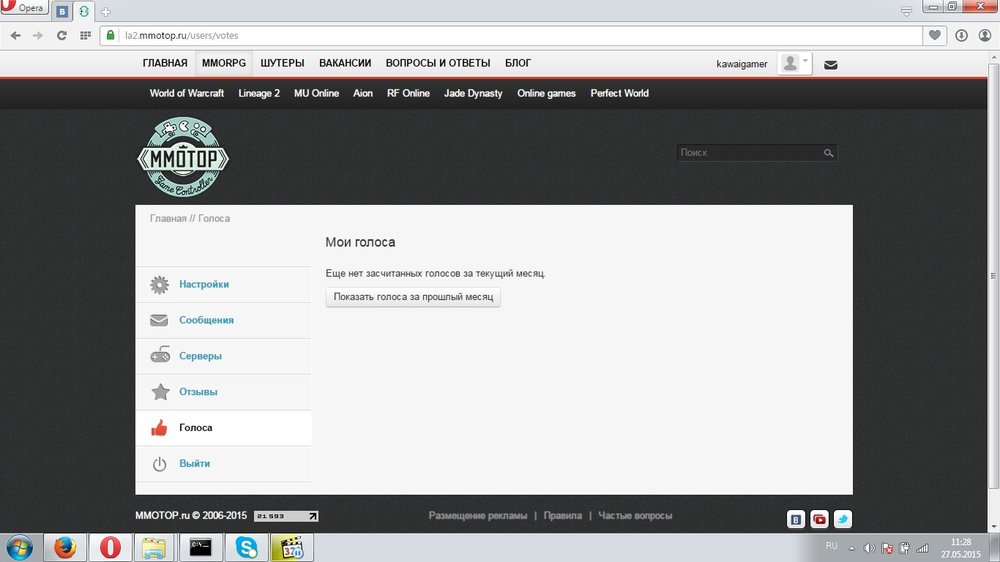This screenshot has height=562, width=1000.
Task: Click the Поиск search field
Action: (748, 153)
